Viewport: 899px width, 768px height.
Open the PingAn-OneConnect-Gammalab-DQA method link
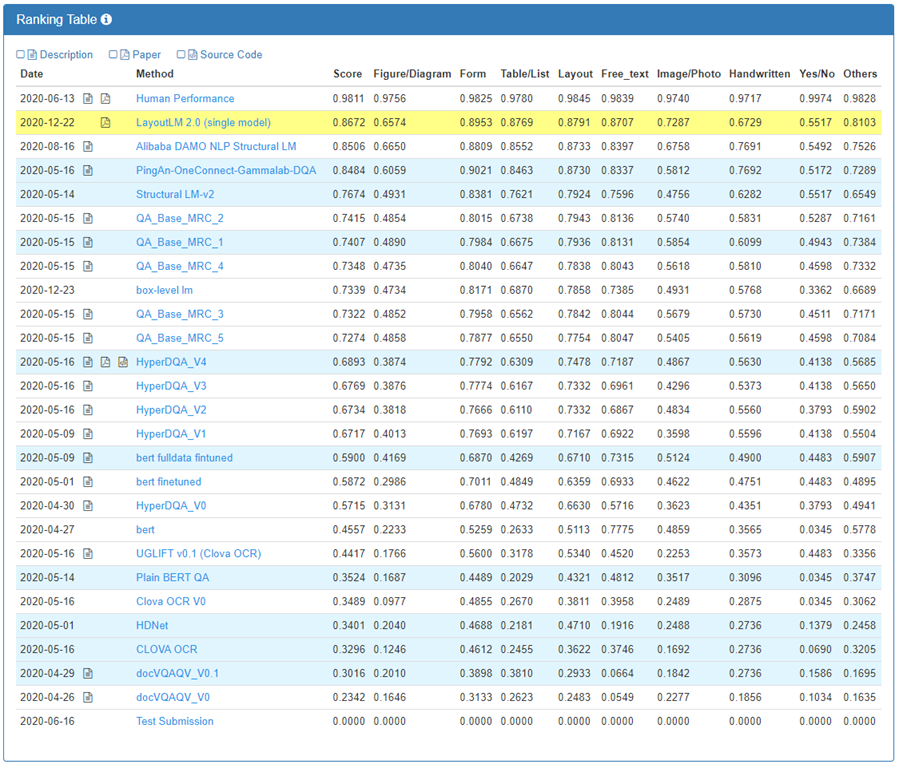(226, 171)
